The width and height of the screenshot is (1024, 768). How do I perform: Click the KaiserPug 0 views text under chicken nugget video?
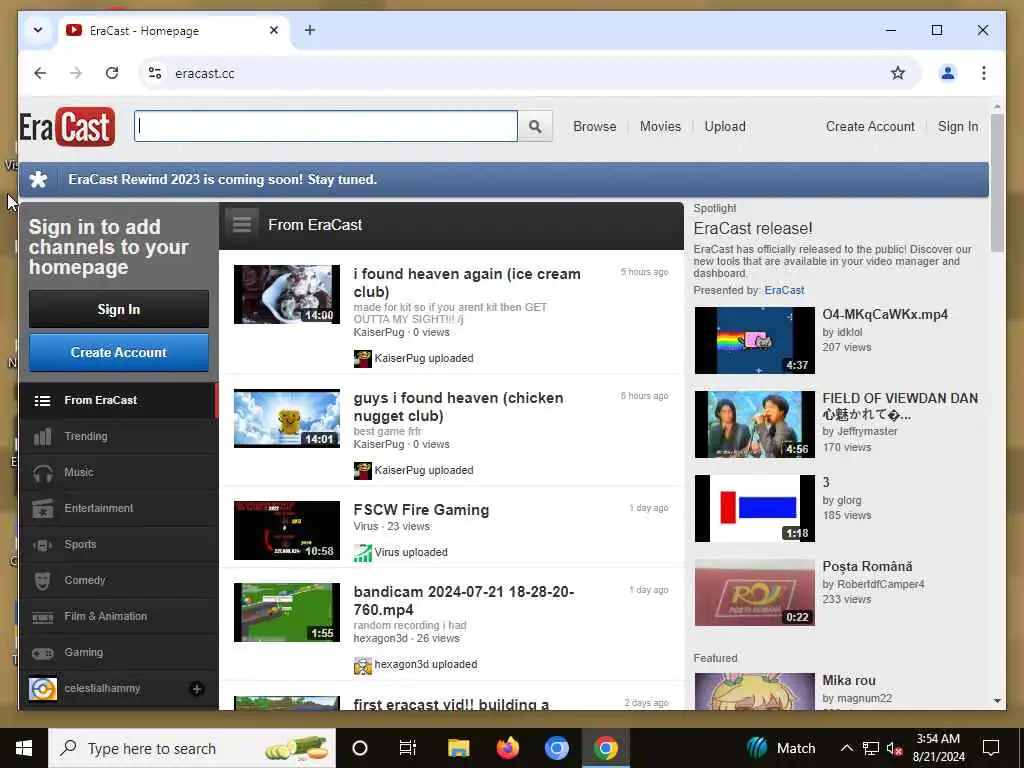[402, 445]
